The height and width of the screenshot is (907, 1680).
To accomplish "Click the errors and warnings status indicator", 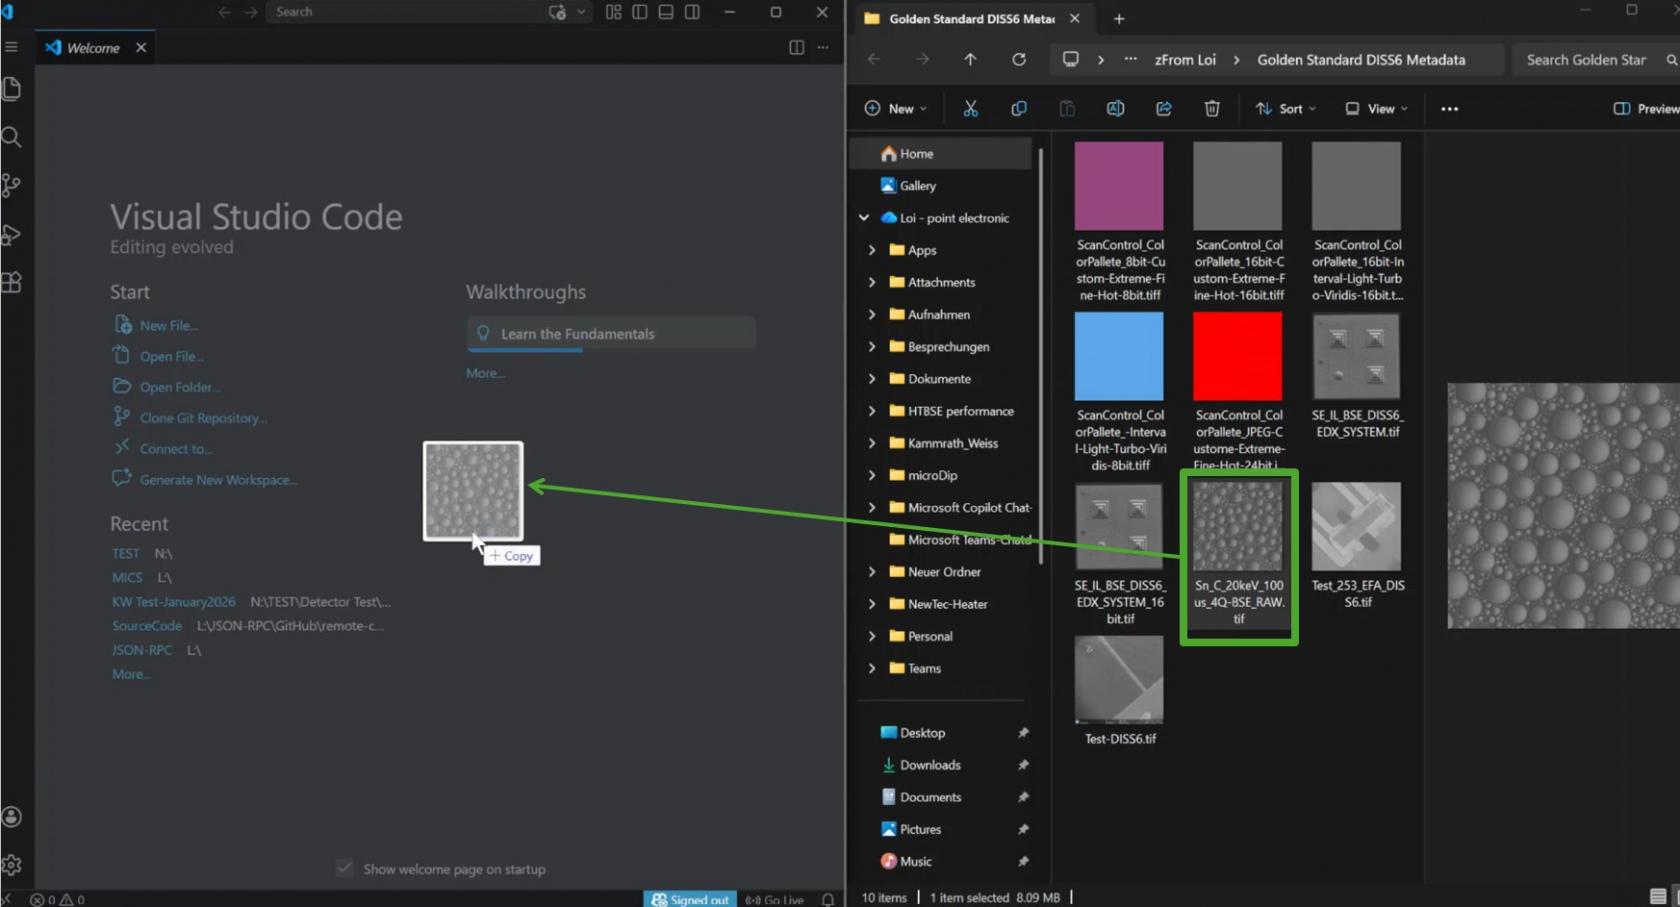I will pyautogui.click(x=57, y=899).
